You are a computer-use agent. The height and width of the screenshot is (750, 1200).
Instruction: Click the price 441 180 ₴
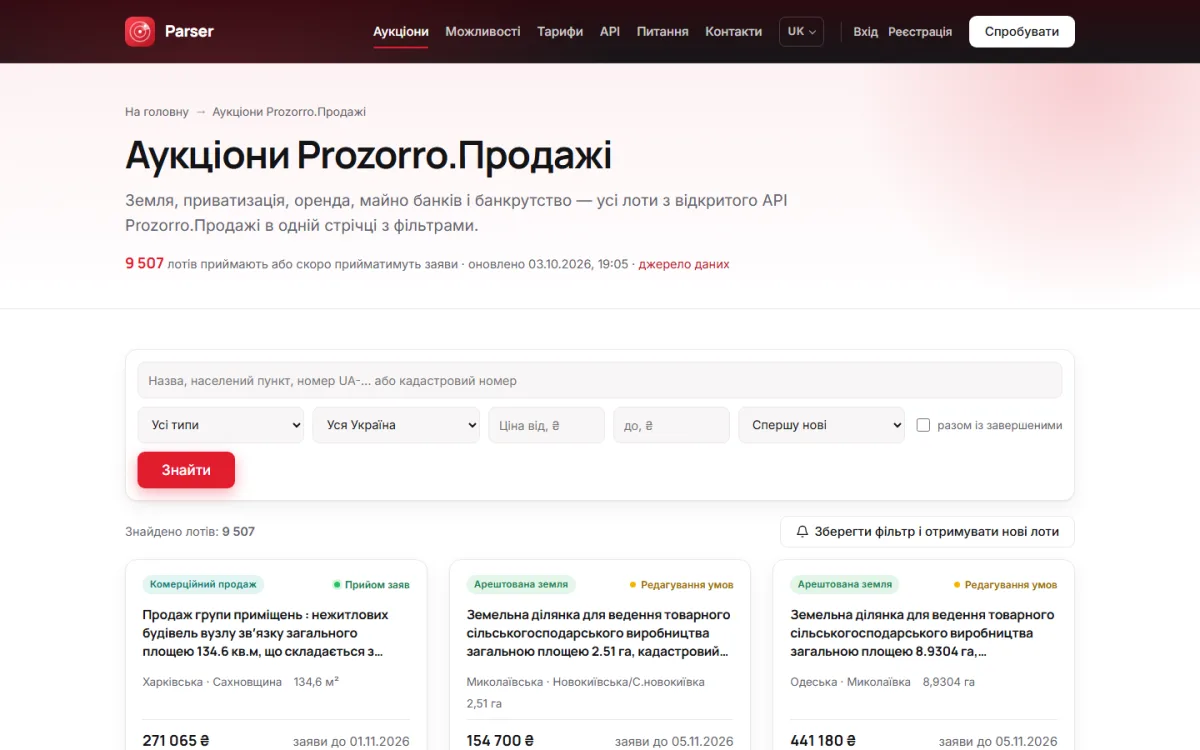(825, 741)
